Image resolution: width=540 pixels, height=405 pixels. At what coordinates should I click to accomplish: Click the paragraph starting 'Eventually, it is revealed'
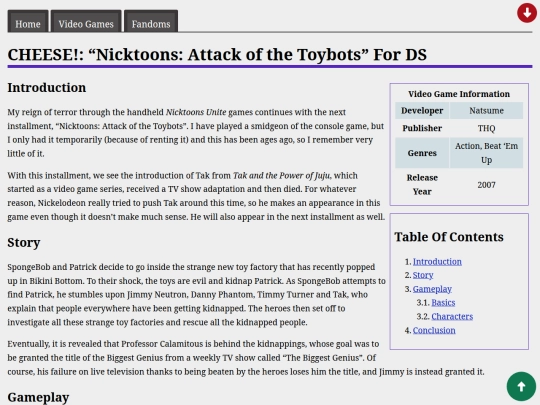coord(246,358)
